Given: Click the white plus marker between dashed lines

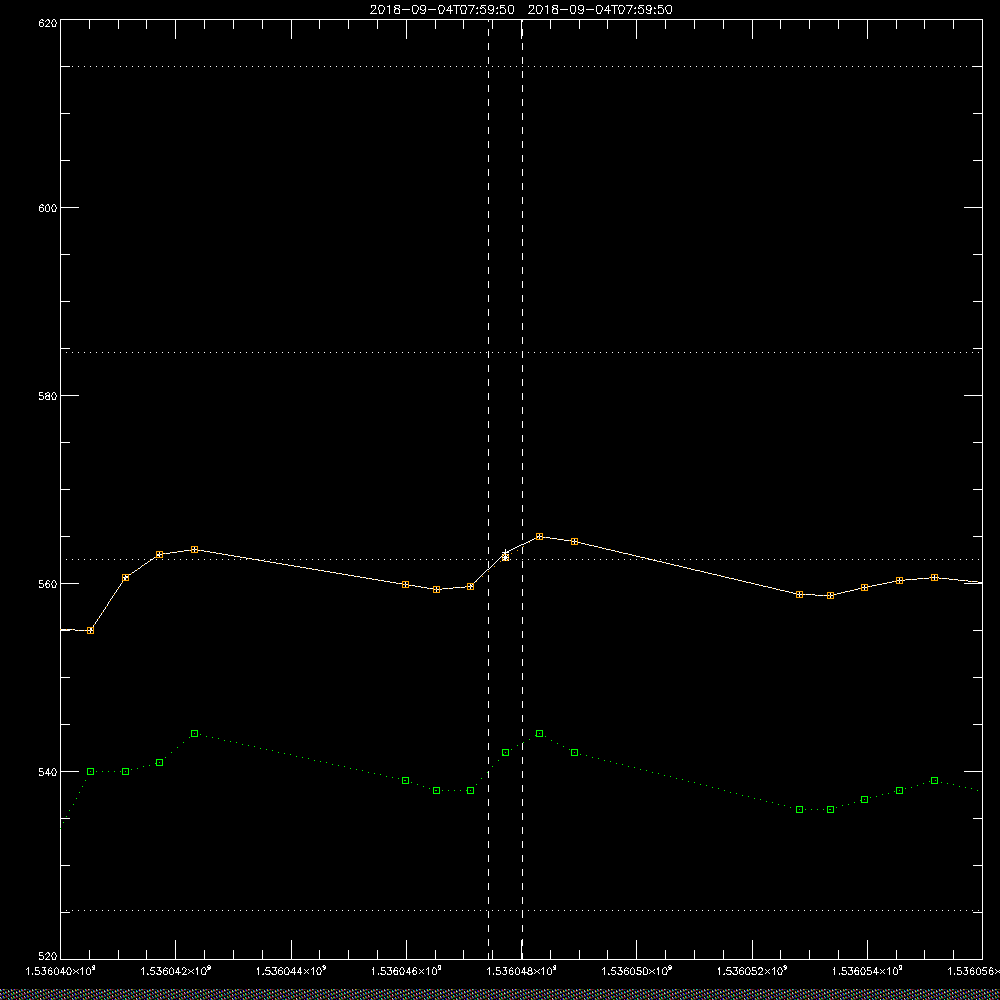Looking at the screenshot, I should click(x=506, y=554).
